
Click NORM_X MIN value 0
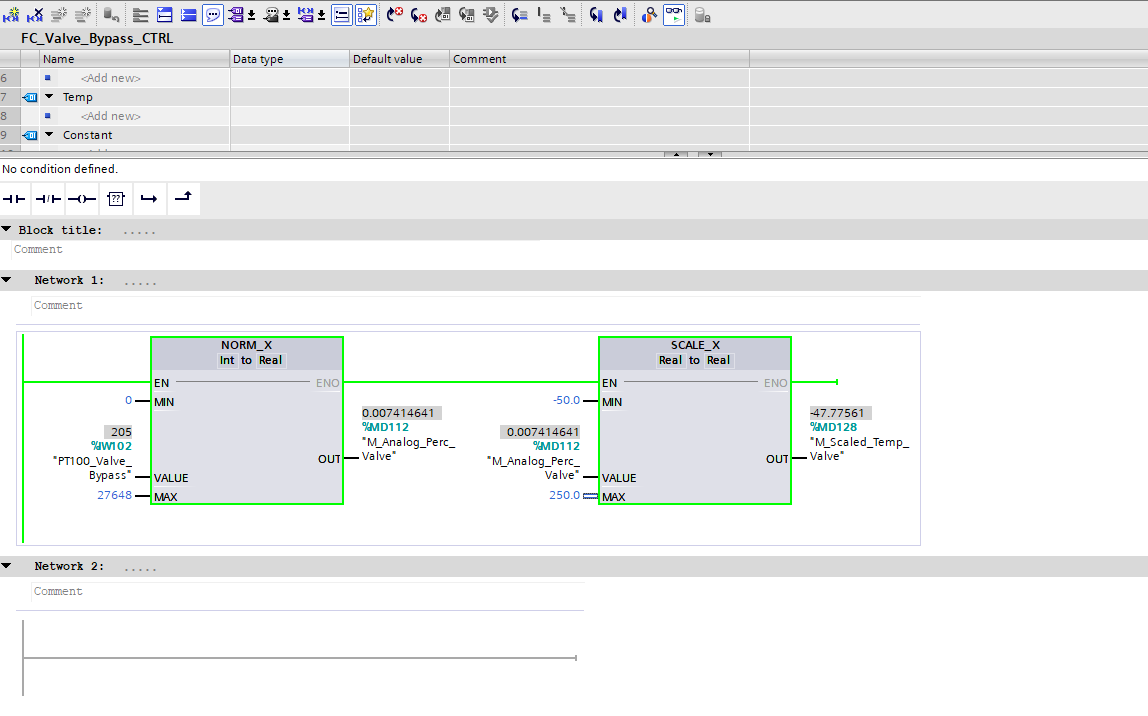128,400
